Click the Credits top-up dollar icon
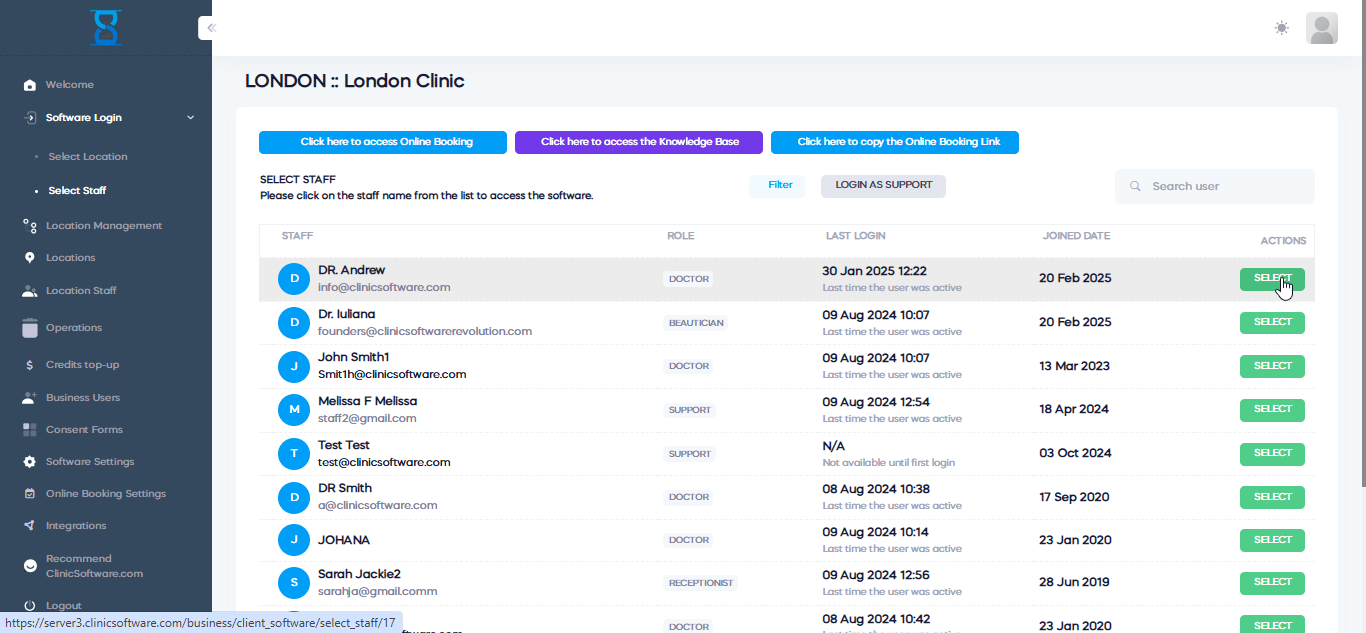Screen dimensions: 1366x633 click(30, 365)
